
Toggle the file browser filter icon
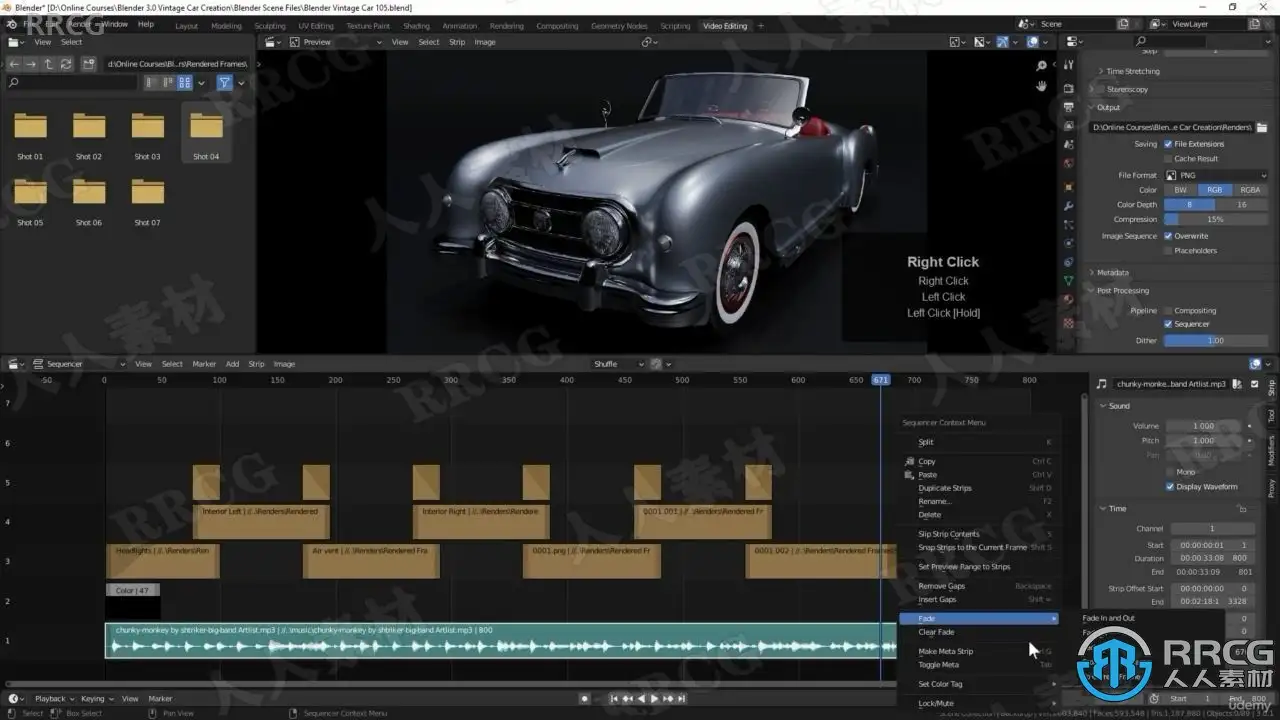(224, 83)
